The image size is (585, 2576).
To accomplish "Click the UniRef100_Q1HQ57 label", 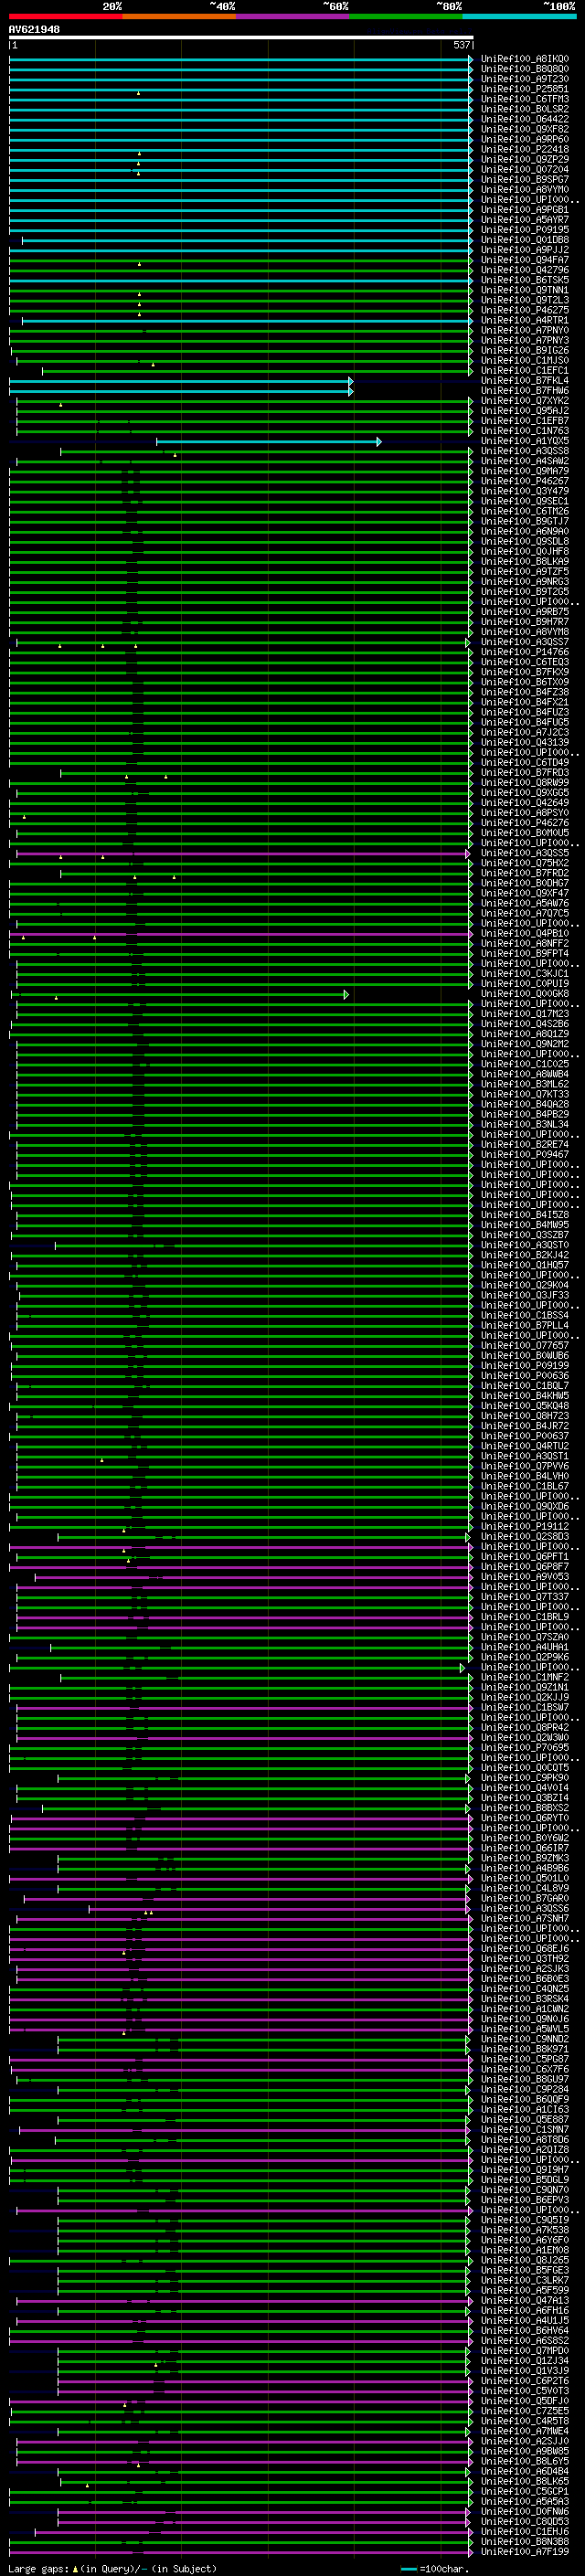I will click(525, 1265).
